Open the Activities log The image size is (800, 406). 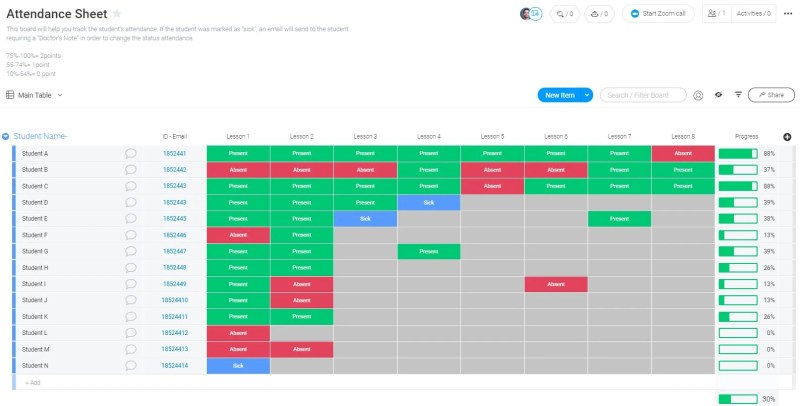754,14
